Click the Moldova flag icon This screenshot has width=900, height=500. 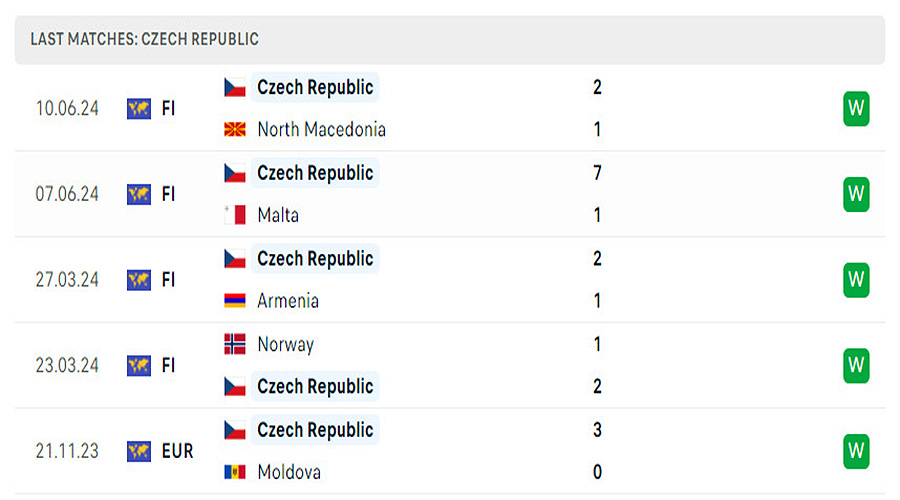(235, 472)
